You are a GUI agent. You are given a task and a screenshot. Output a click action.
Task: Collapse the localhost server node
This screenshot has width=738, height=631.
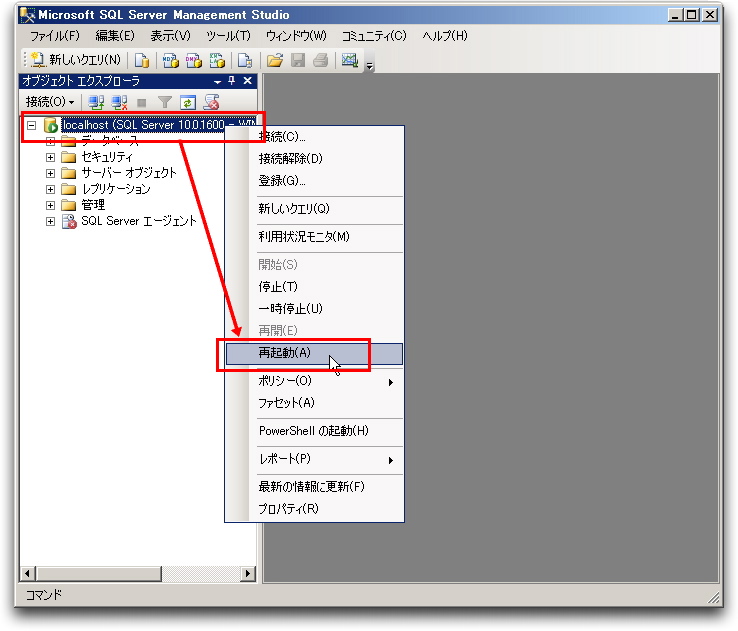coord(32,125)
